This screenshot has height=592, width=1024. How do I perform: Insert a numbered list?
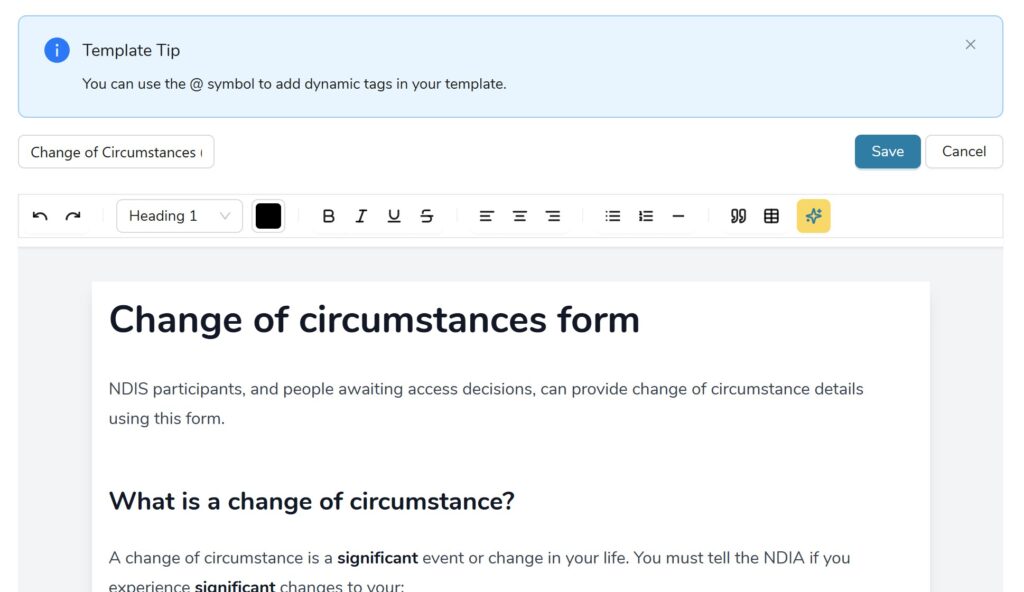click(646, 216)
